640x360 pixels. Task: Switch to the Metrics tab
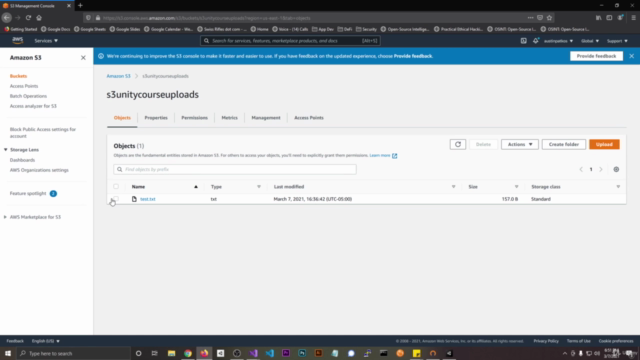click(229, 118)
